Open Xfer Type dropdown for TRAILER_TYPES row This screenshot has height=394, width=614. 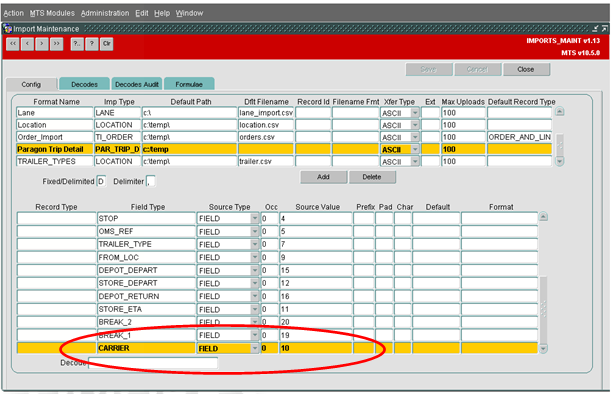coord(415,161)
